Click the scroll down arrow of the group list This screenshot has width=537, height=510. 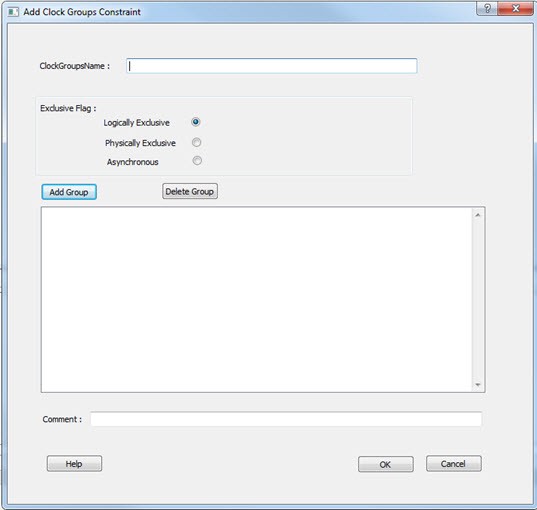[x=478, y=385]
